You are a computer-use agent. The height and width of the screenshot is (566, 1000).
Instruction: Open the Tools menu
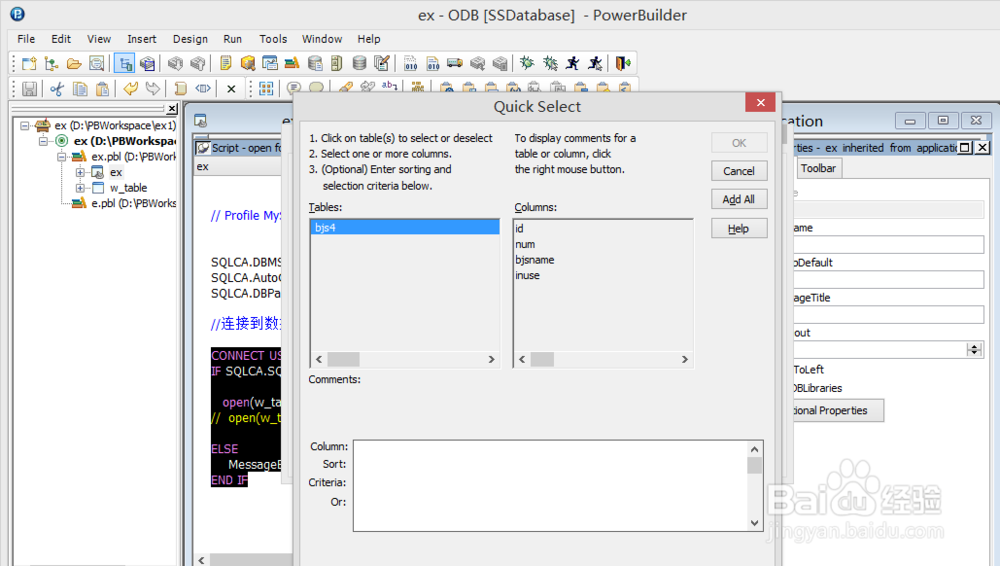273,39
